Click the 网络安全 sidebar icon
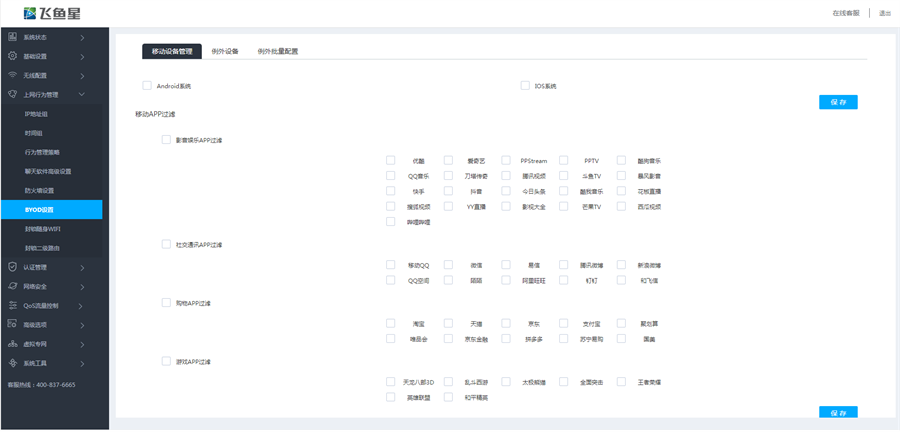 (12, 286)
